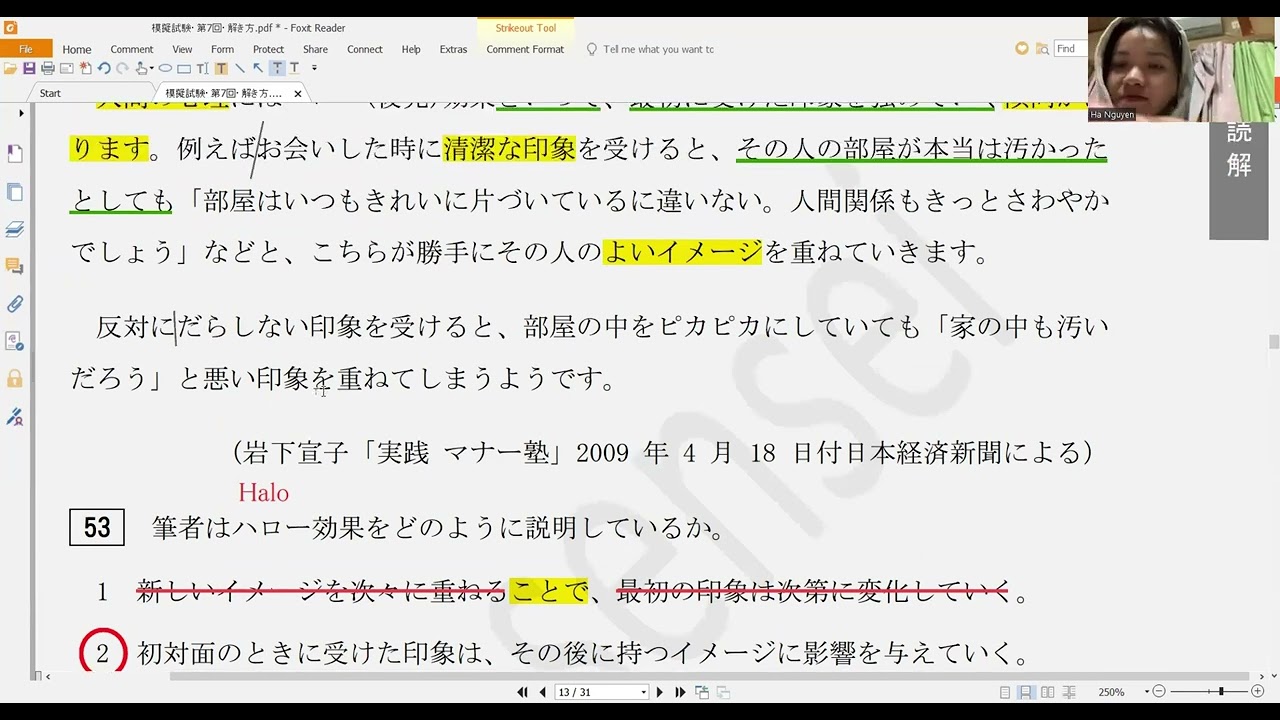Open the Security lock panel icon
Screen dimensions: 1280x720
15,379
